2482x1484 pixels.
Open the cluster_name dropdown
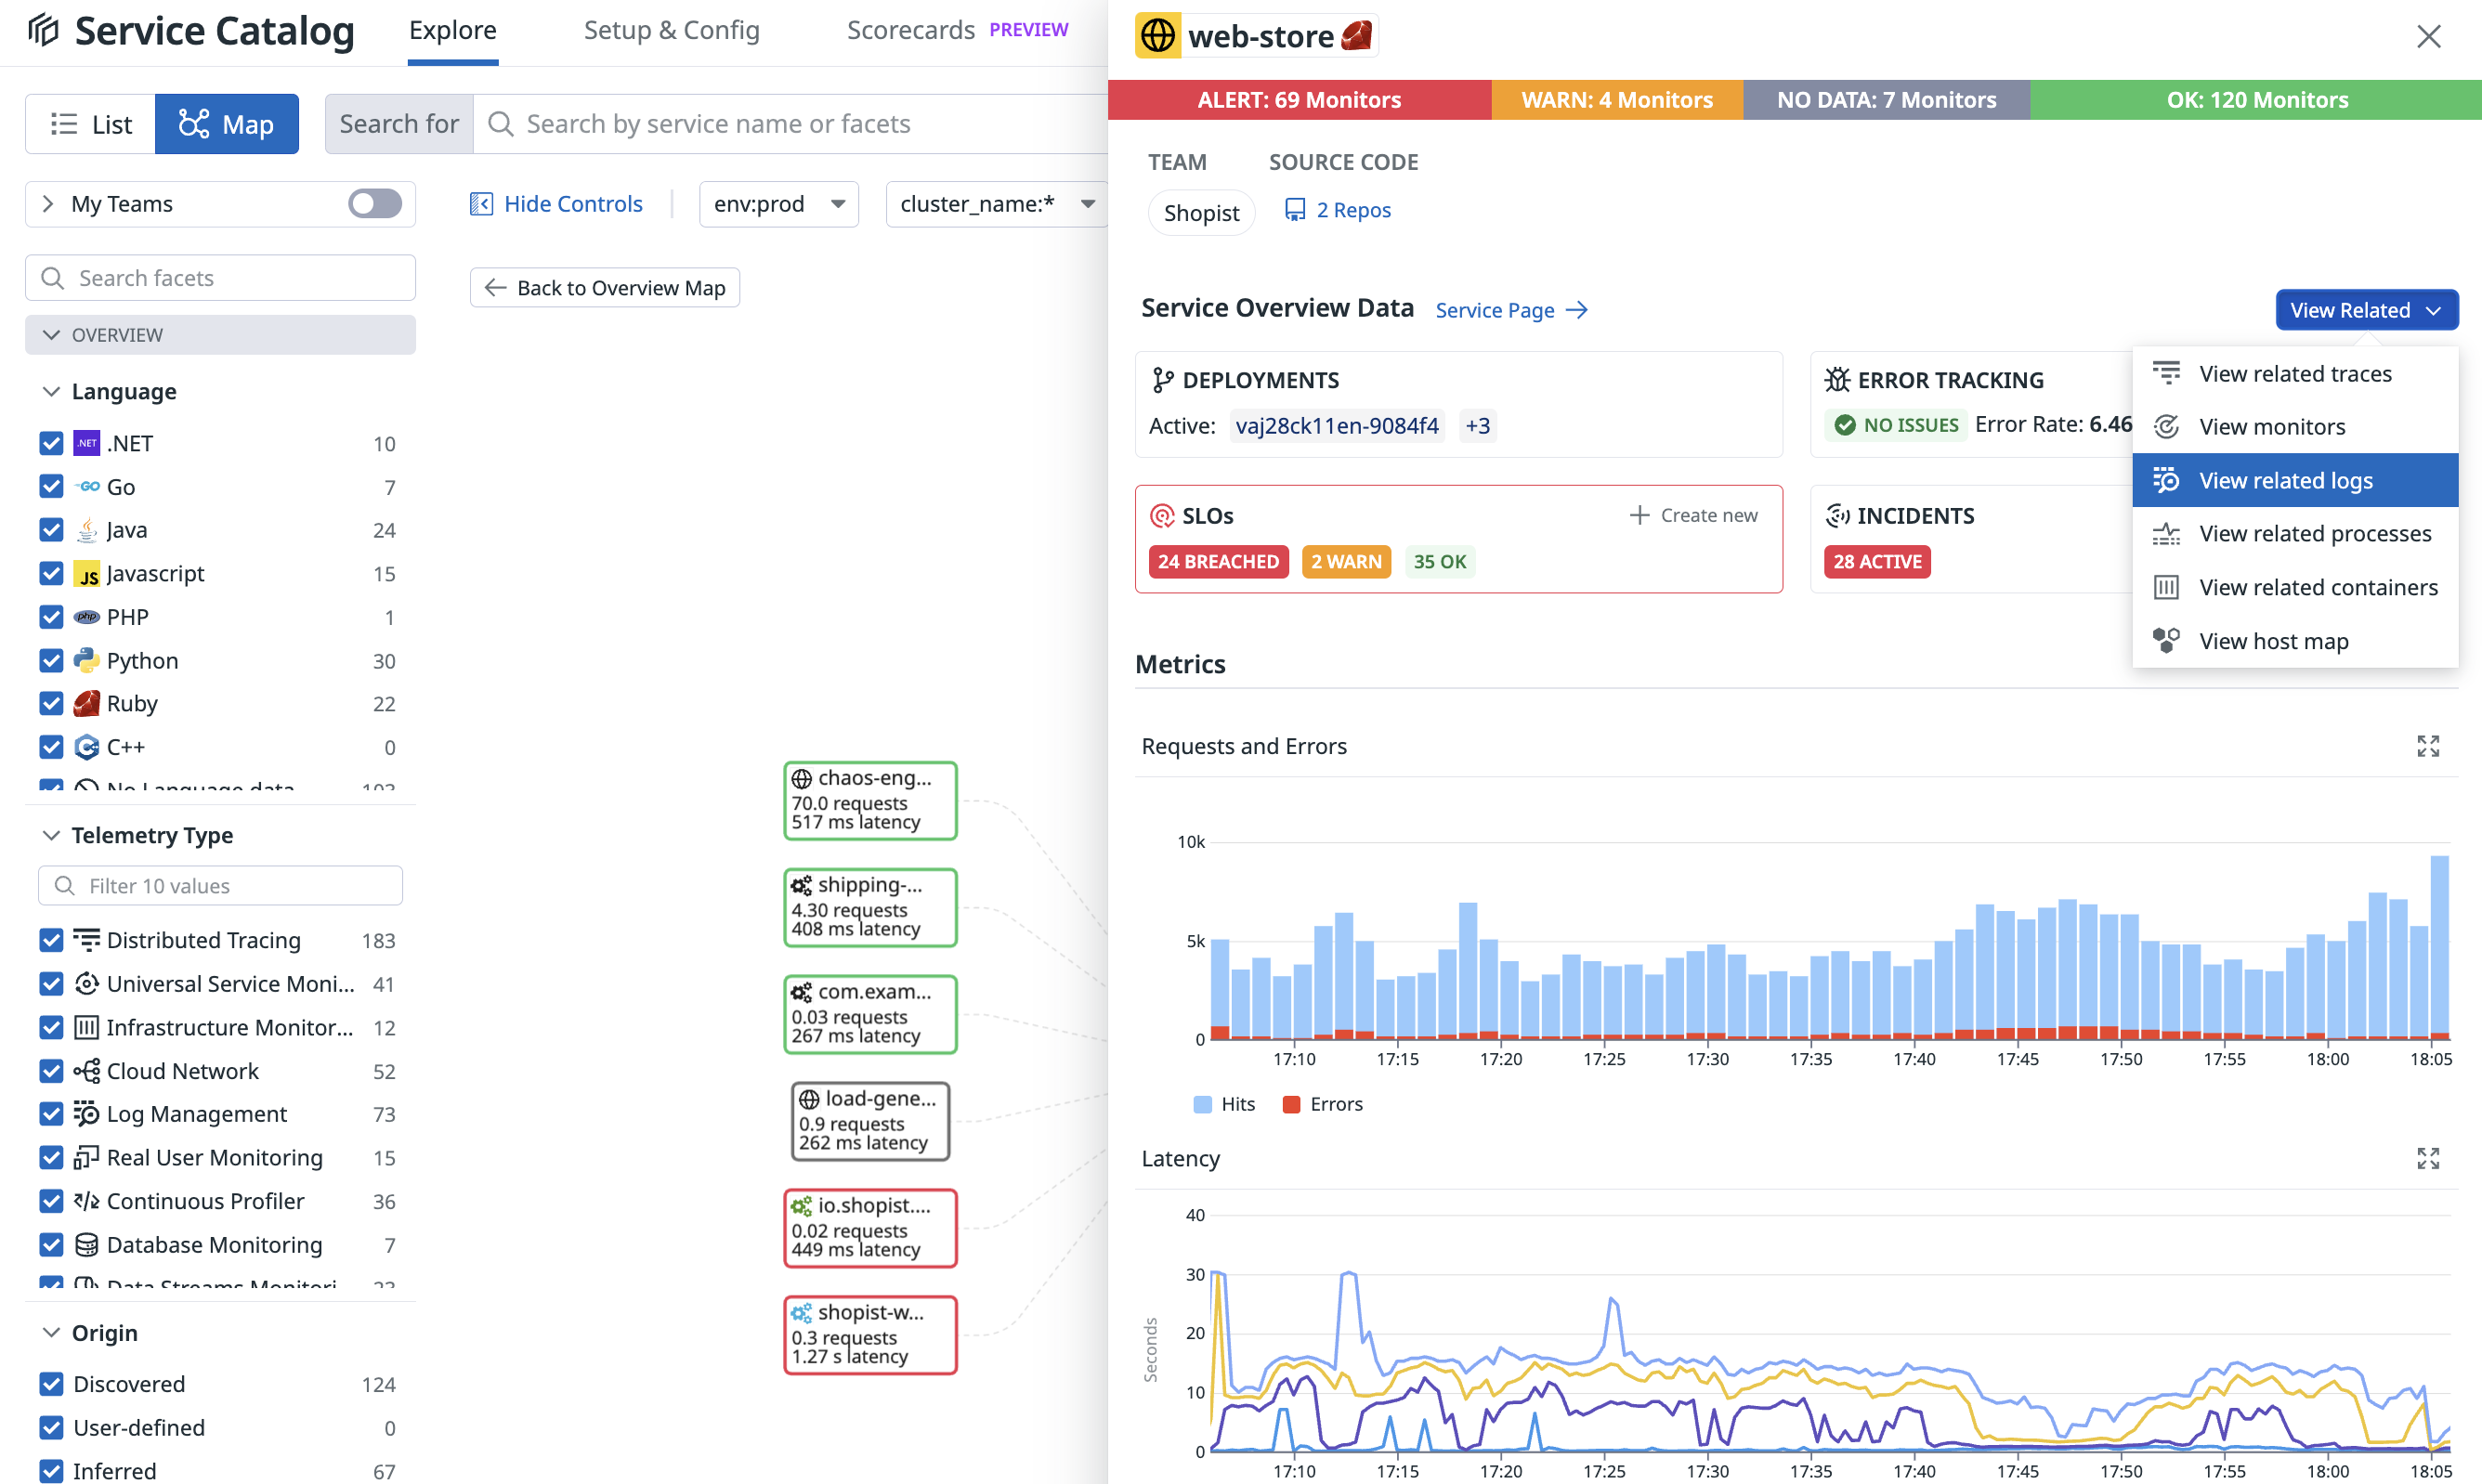point(996,204)
